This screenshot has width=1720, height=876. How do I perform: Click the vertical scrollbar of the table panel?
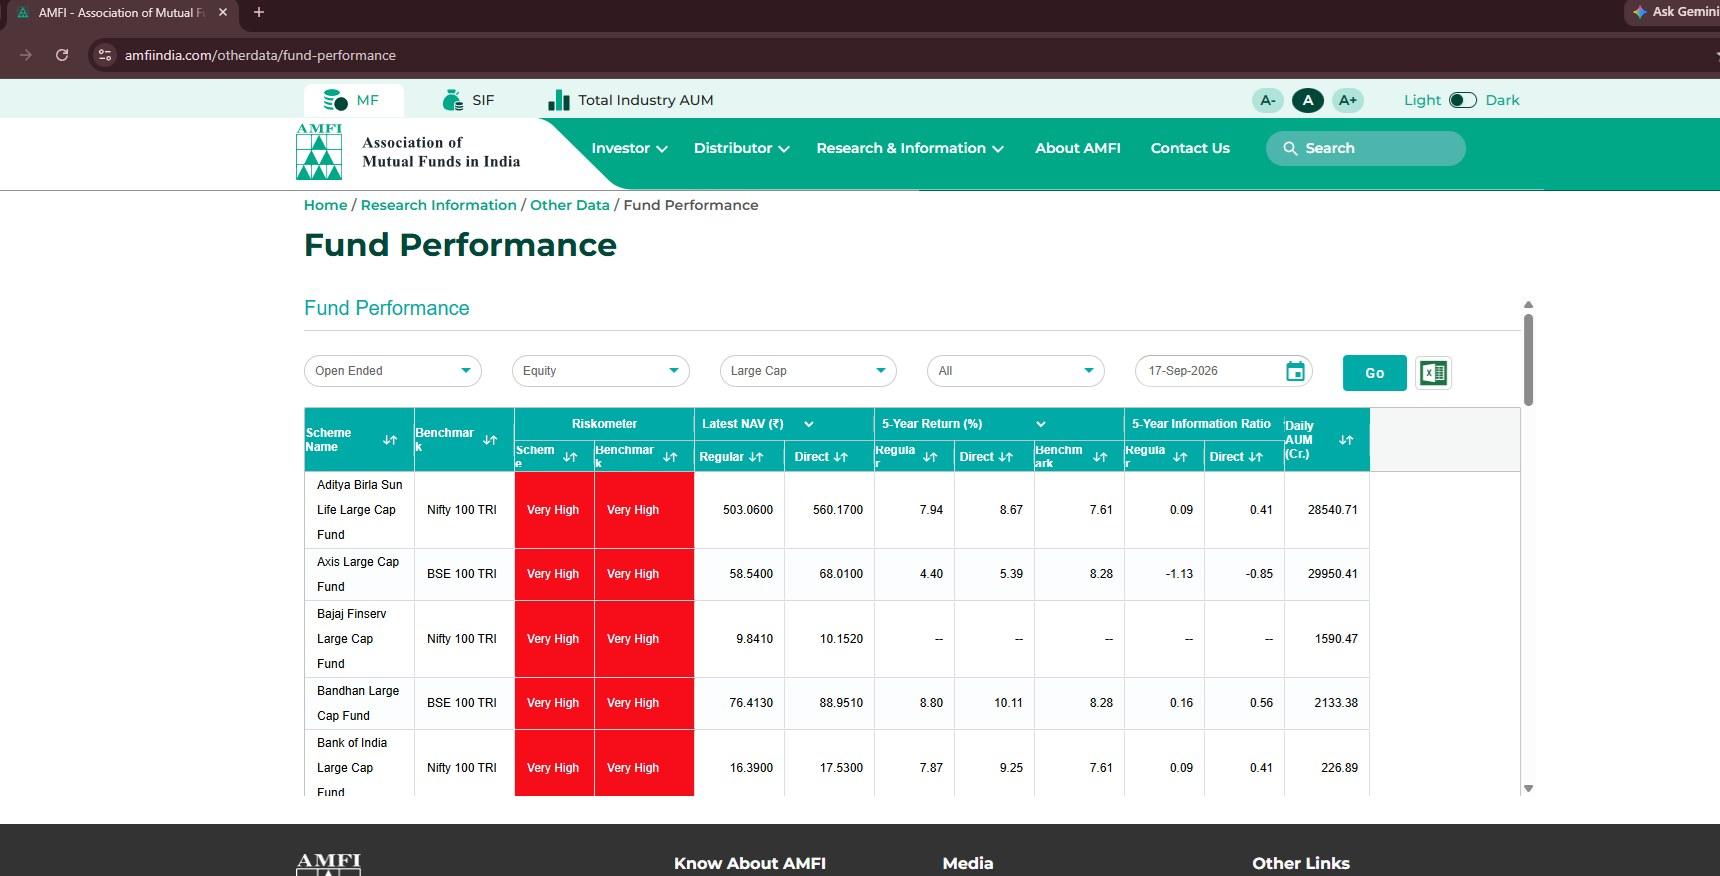coord(1528,360)
